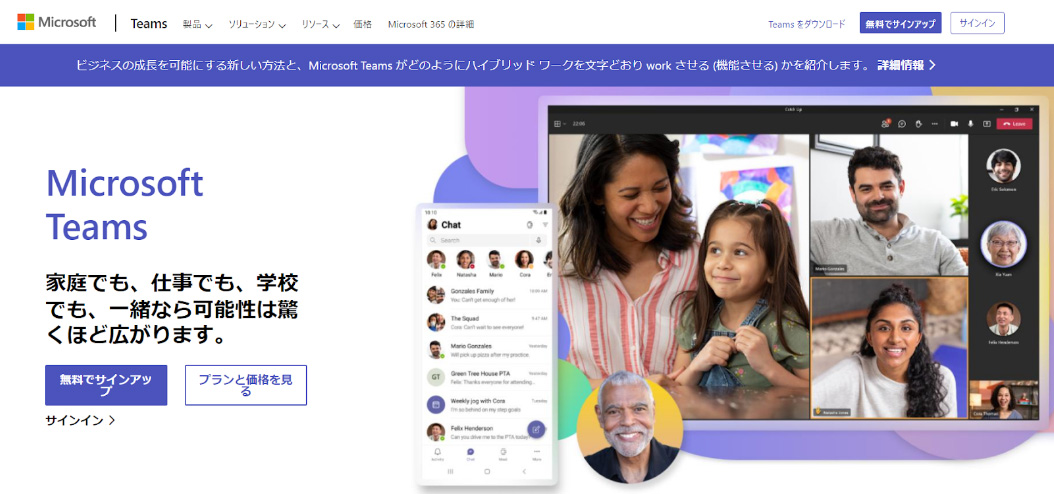The height and width of the screenshot is (494, 1054).
Task: Click the share screen icon beside Leave
Action: pos(987,124)
